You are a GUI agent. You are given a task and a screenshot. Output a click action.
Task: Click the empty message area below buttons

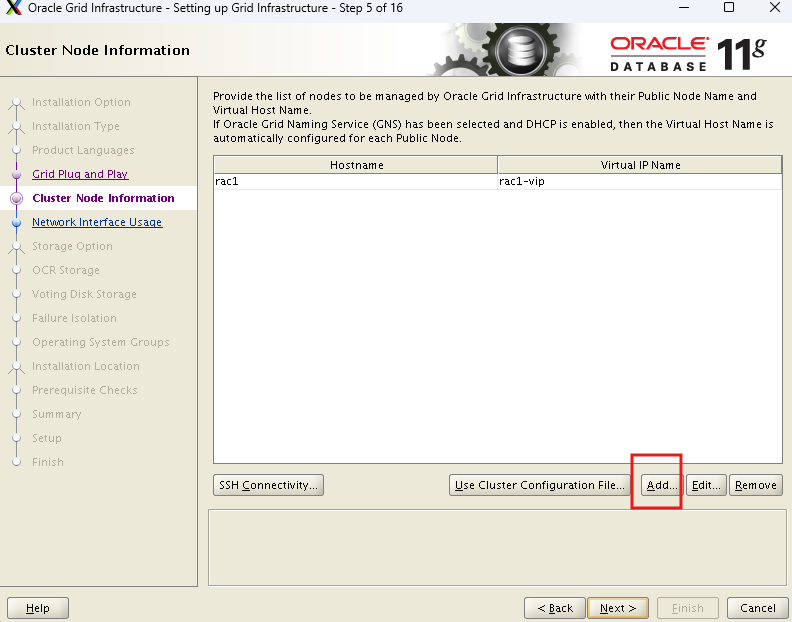point(498,548)
